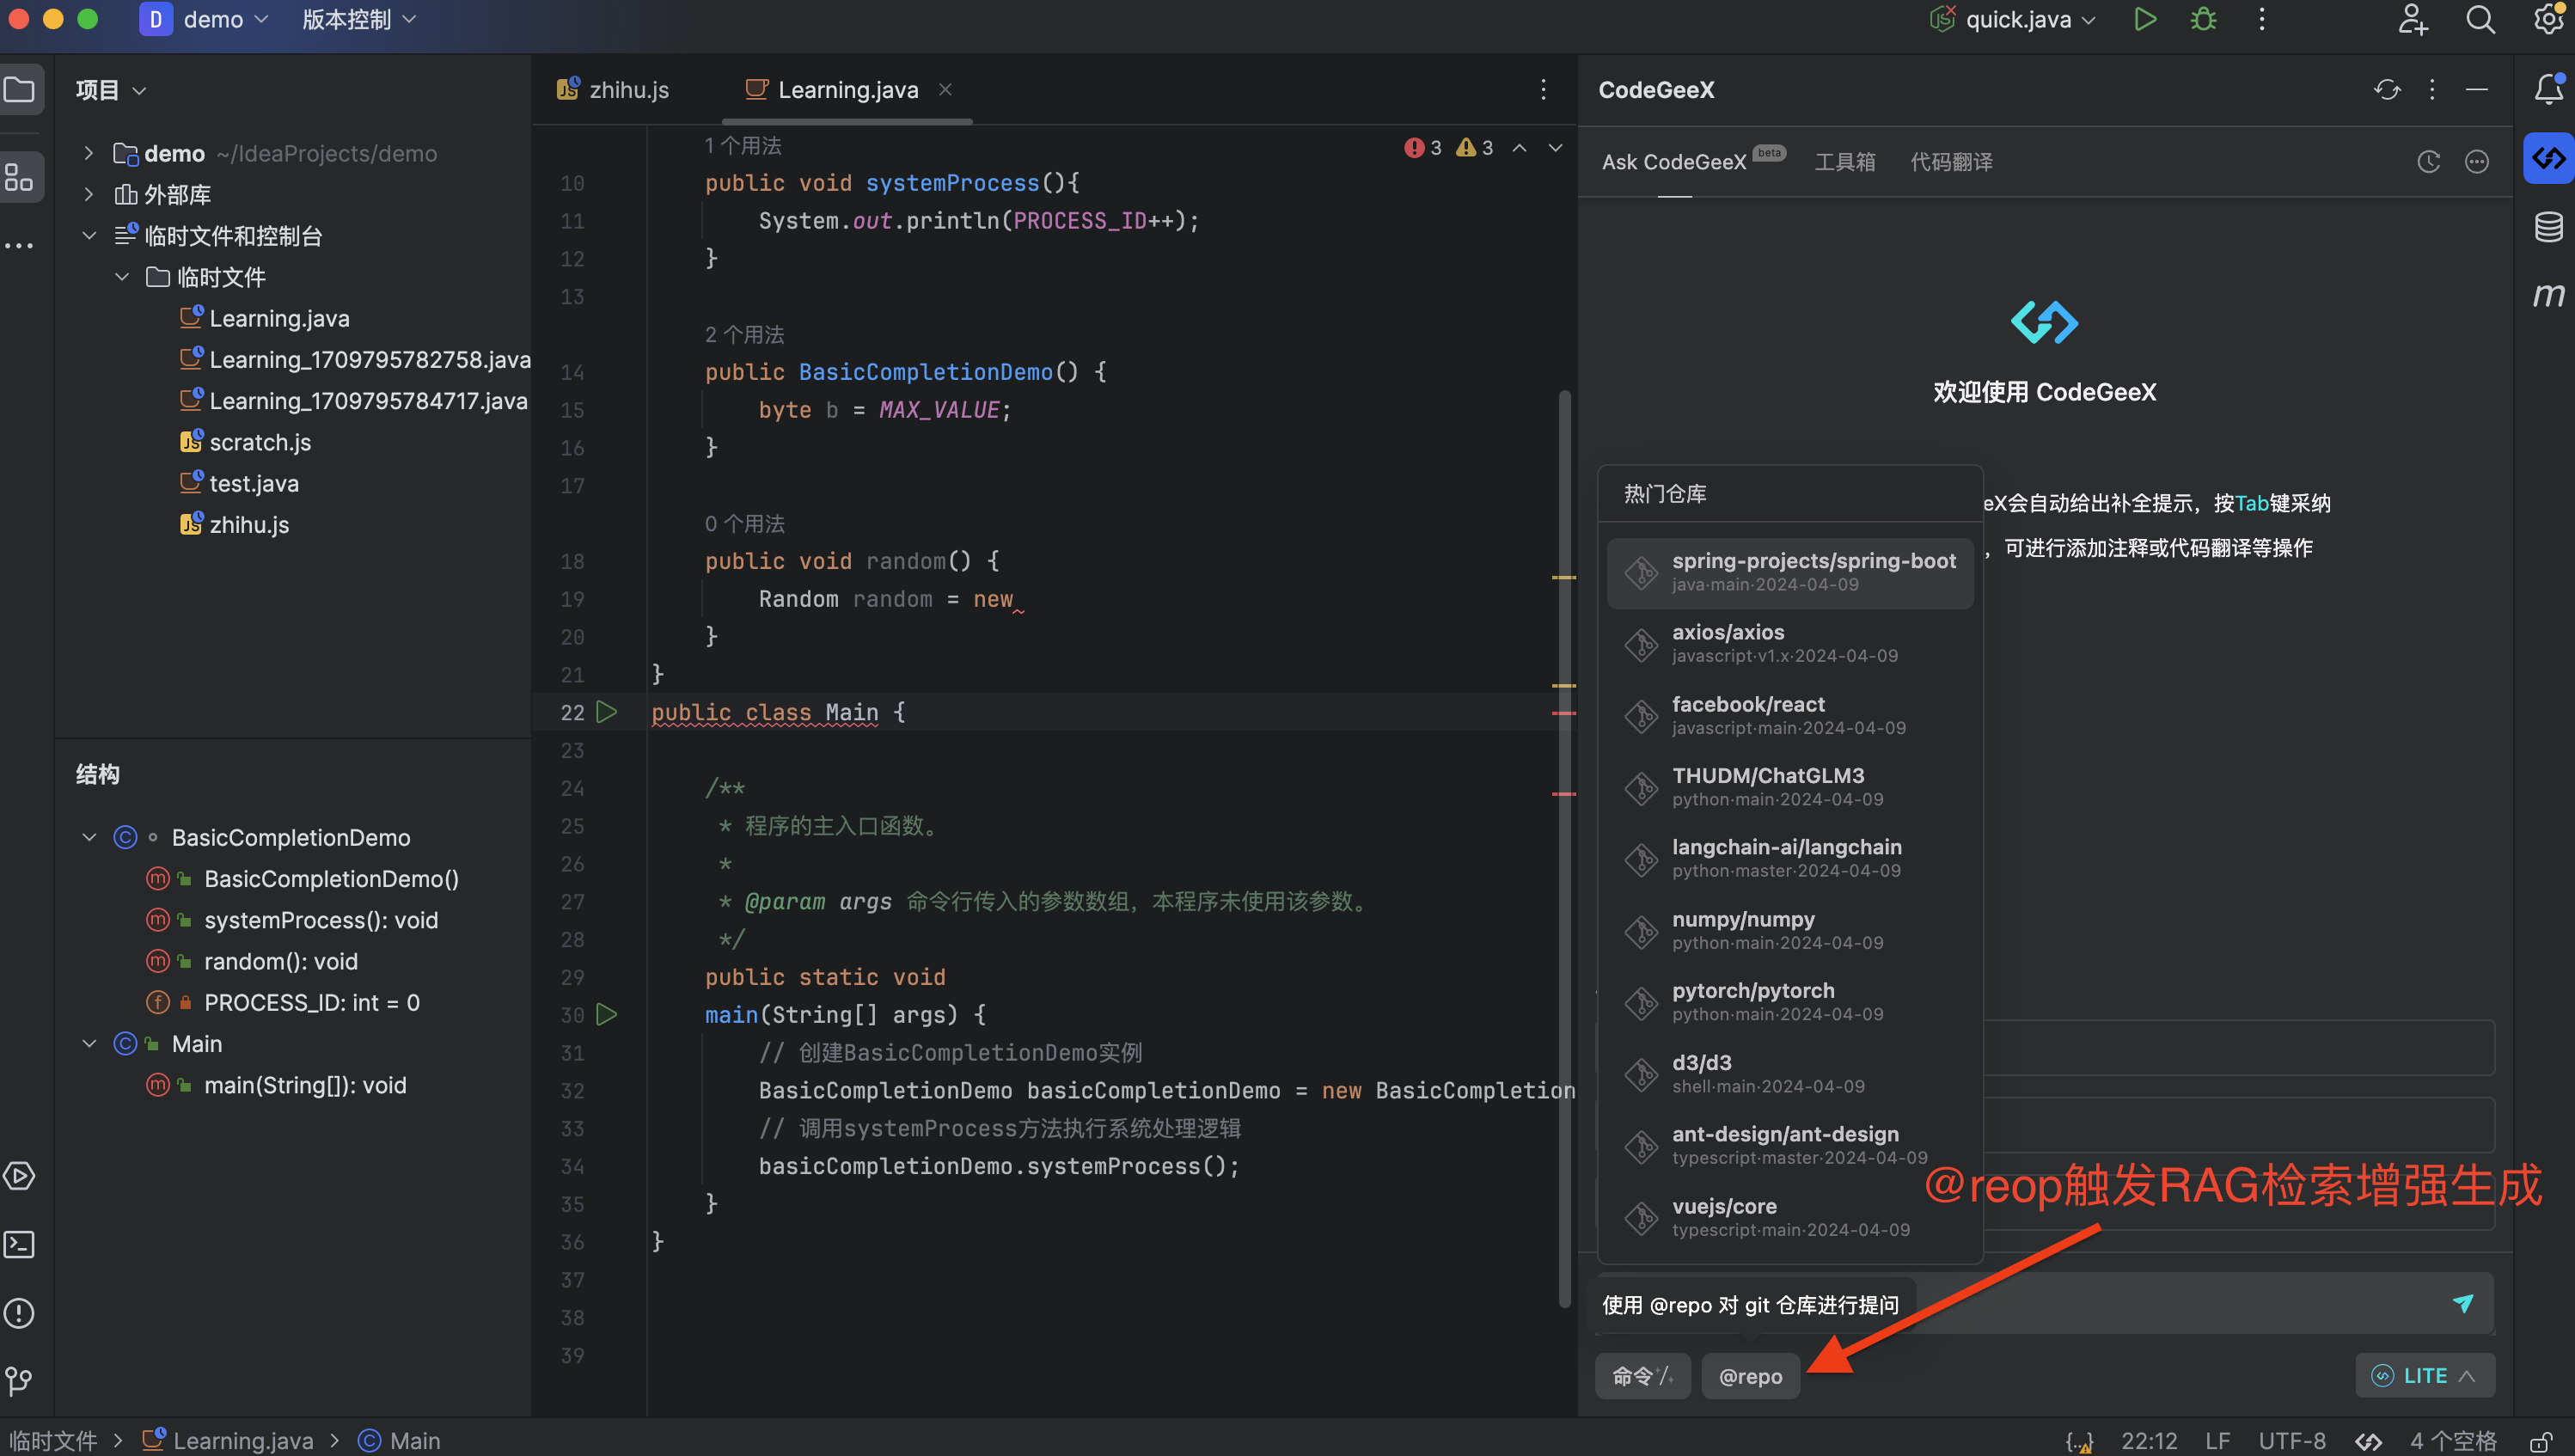Image resolution: width=2575 pixels, height=1456 pixels.
Task: Expand demo project tree node
Action: (88, 153)
